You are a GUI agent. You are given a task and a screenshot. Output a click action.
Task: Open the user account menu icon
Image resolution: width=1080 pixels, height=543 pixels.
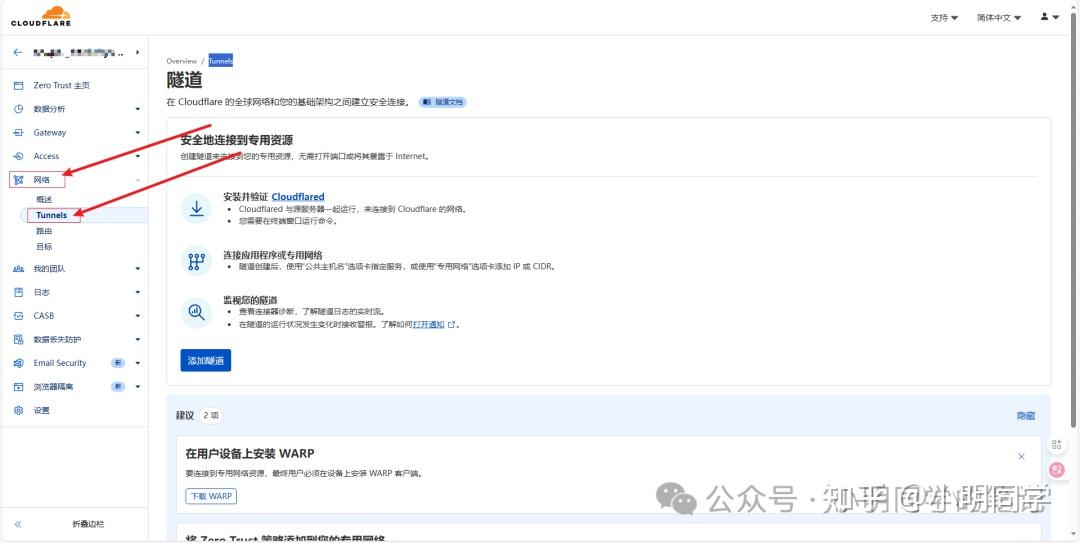coord(1050,17)
